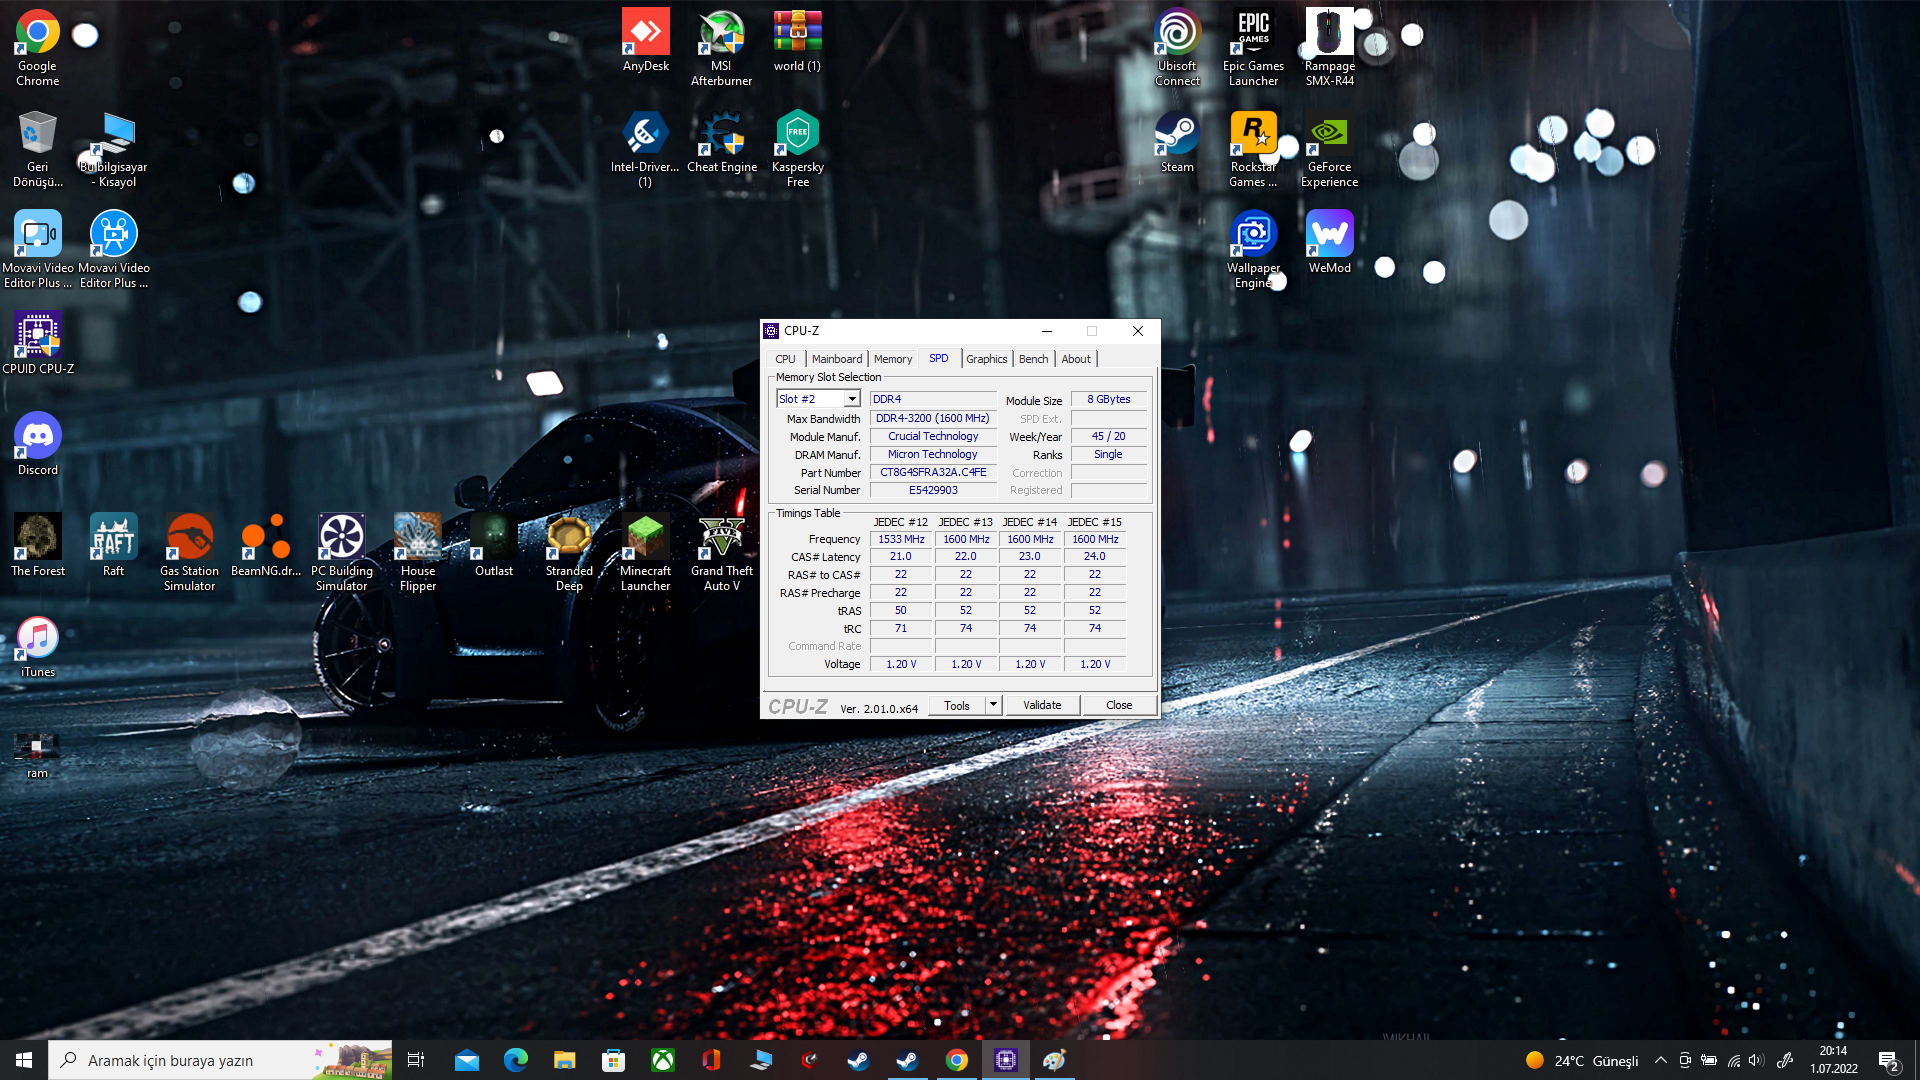
Task: Open the Tools dropdown arrow in CPU-Z
Action: [x=993, y=705]
